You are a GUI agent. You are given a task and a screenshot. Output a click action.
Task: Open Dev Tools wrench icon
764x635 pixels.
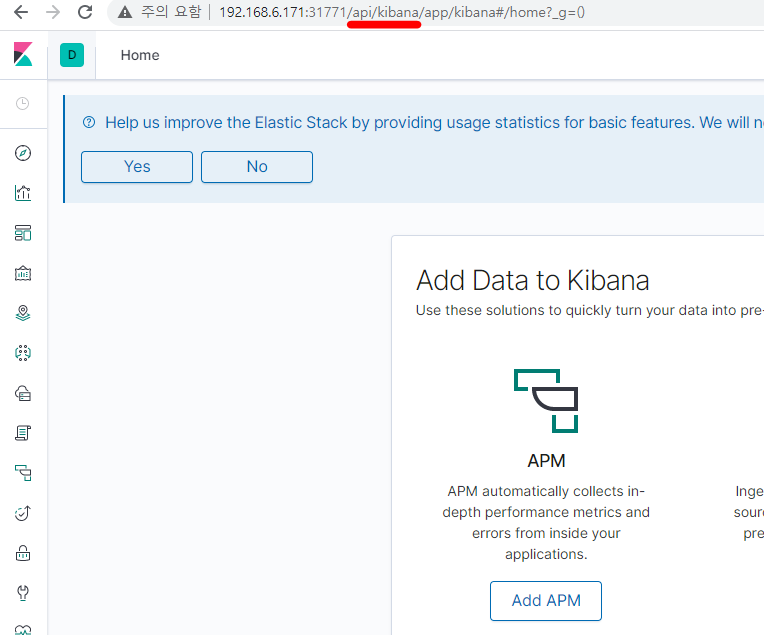click(23, 593)
